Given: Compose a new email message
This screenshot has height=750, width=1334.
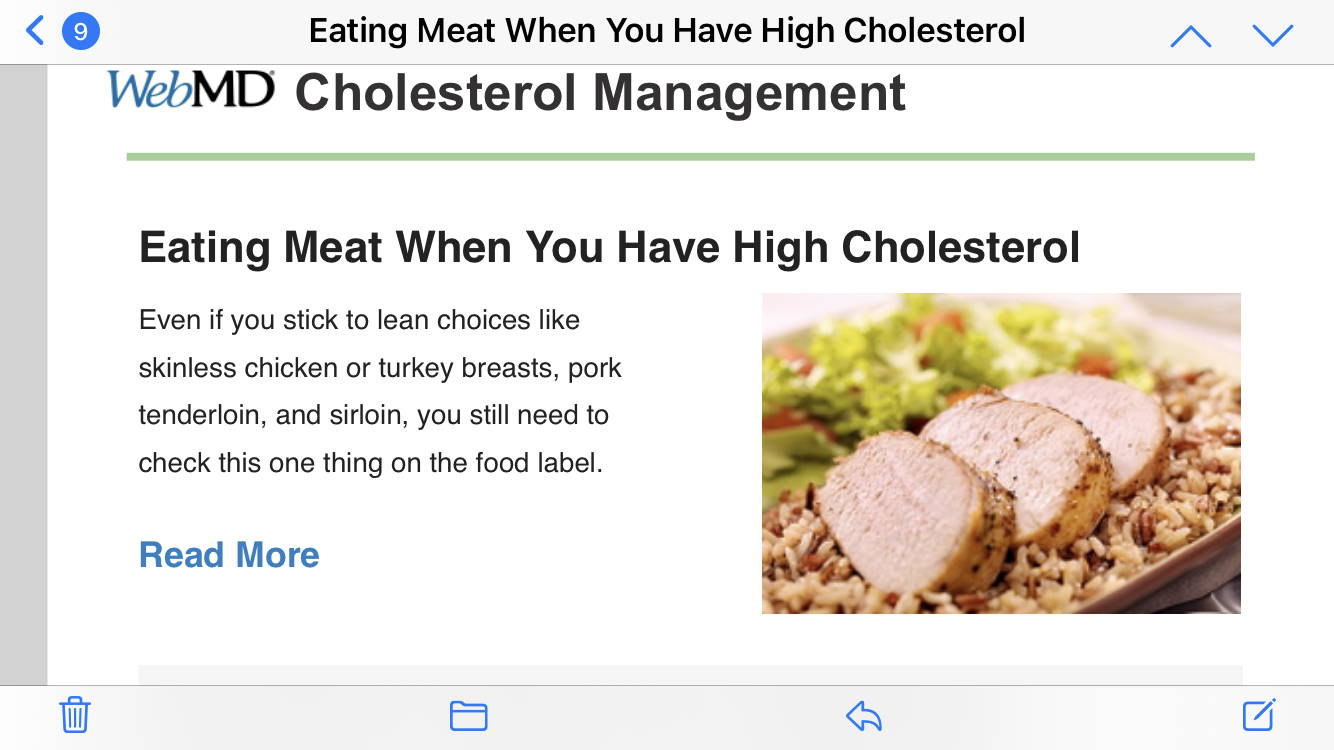Looking at the screenshot, I should (x=1258, y=716).
